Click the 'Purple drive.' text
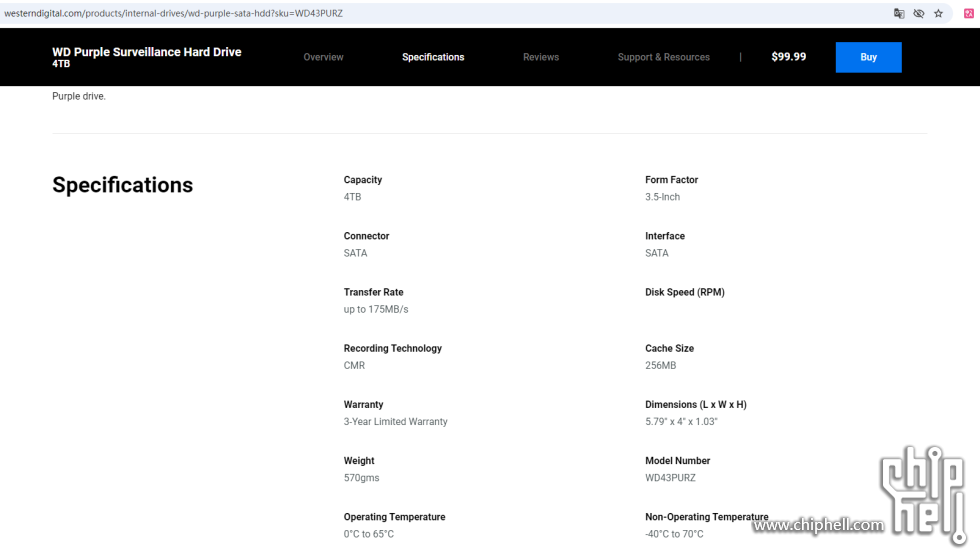The height and width of the screenshot is (560, 980). point(79,96)
